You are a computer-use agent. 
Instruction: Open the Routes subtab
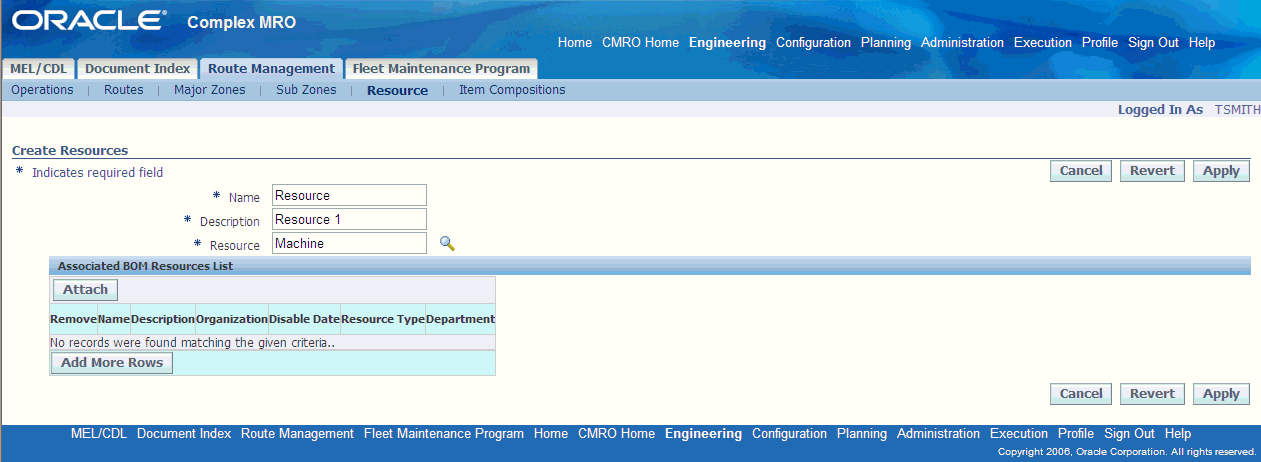pyautogui.click(x=124, y=90)
